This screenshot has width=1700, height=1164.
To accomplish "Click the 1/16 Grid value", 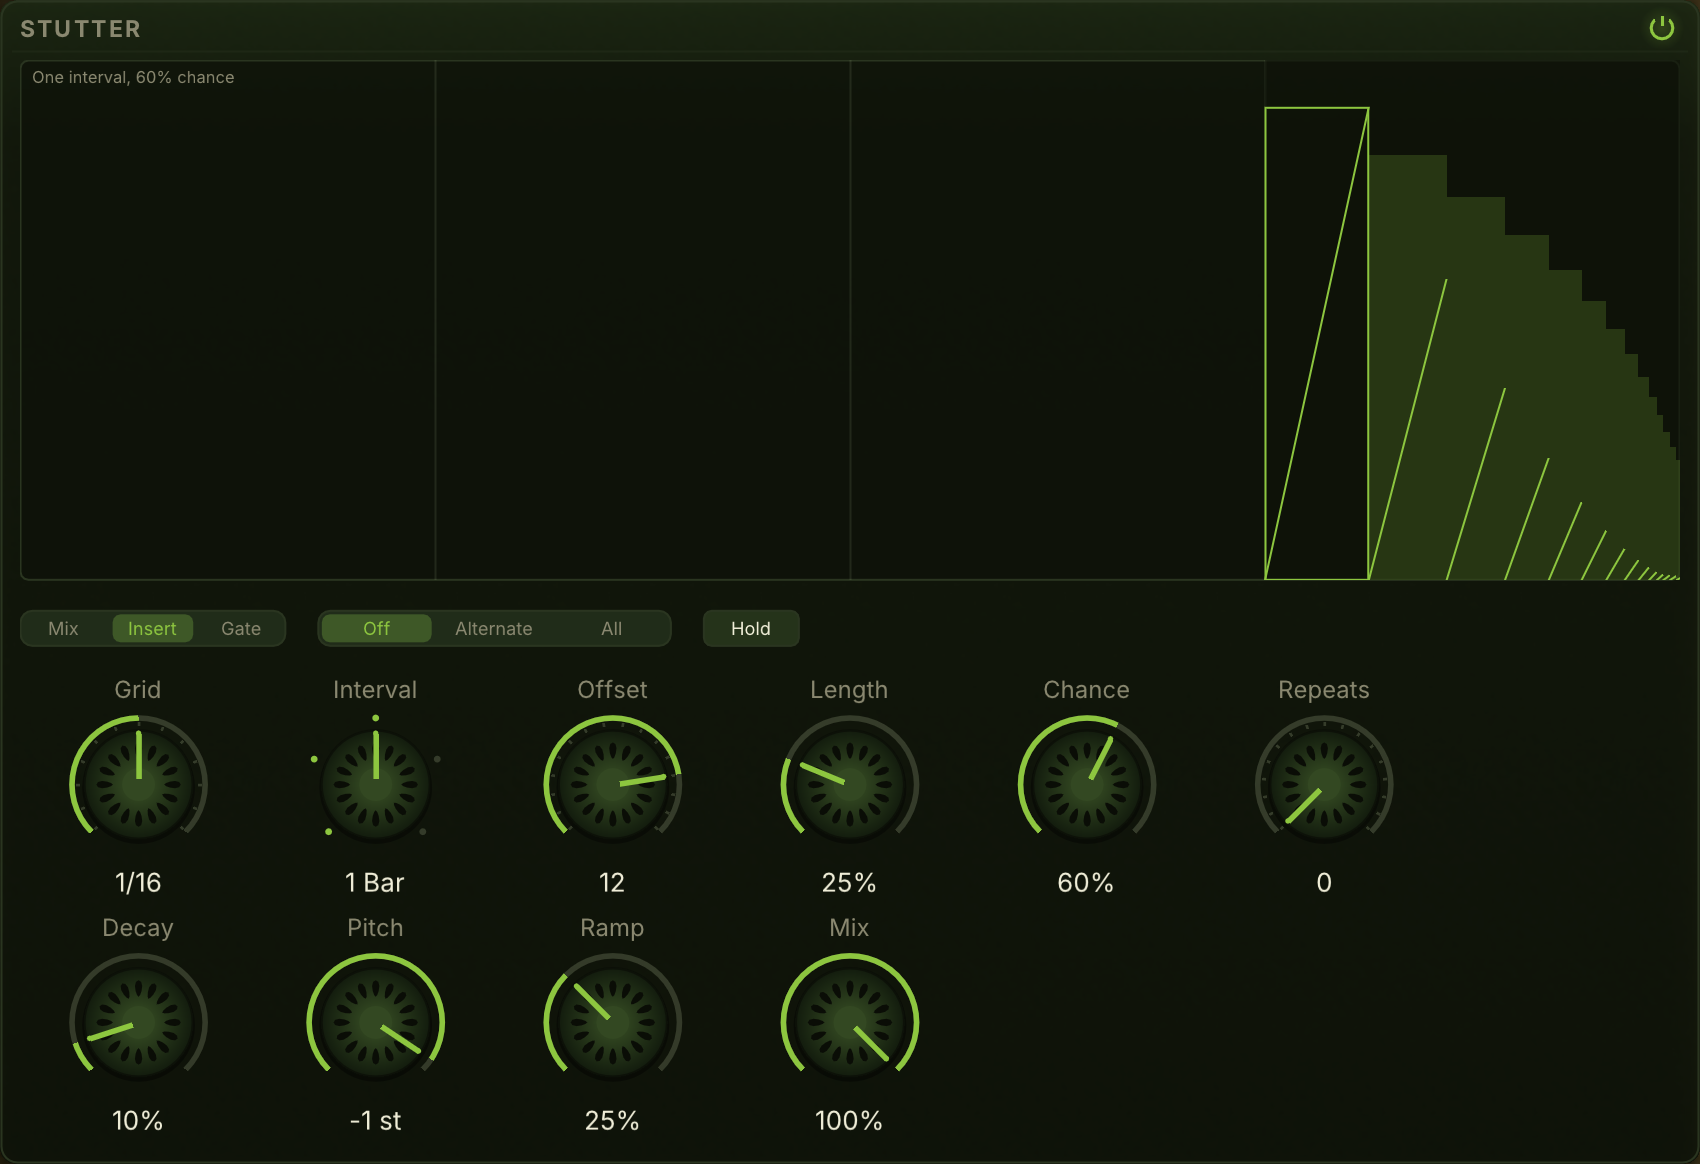I will coord(138,882).
